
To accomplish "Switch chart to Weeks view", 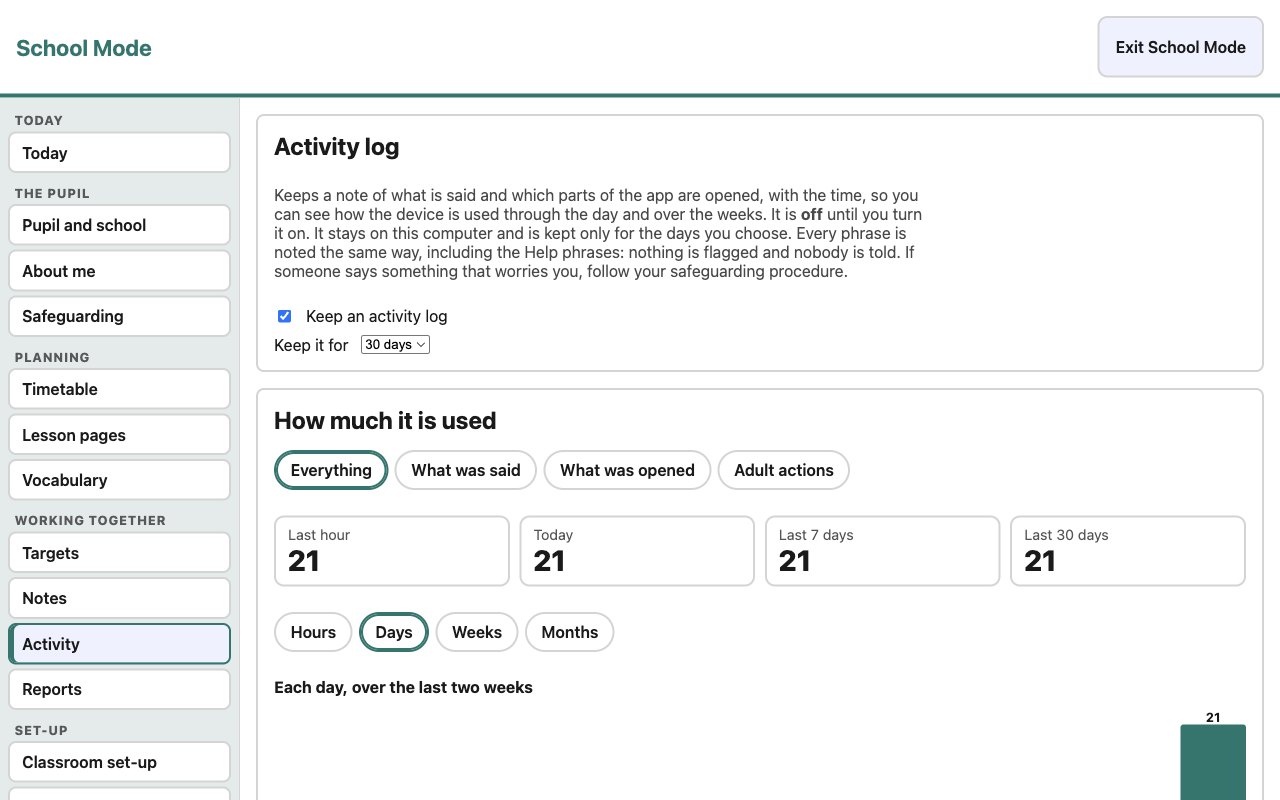I will 477,632.
